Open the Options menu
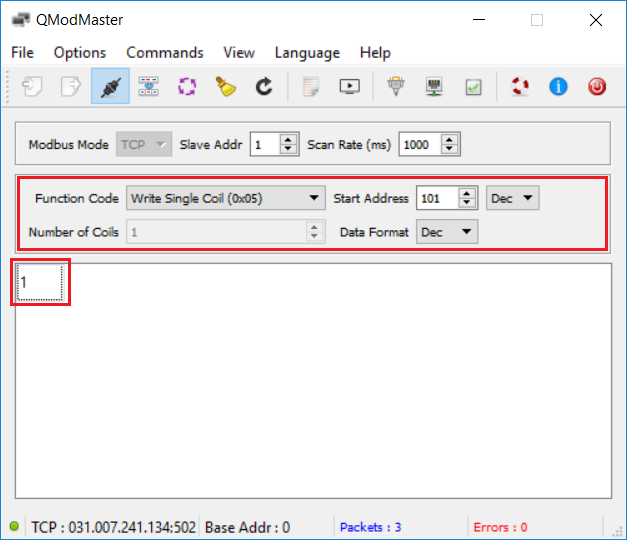The height and width of the screenshot is (540, 627). [80, 52]
